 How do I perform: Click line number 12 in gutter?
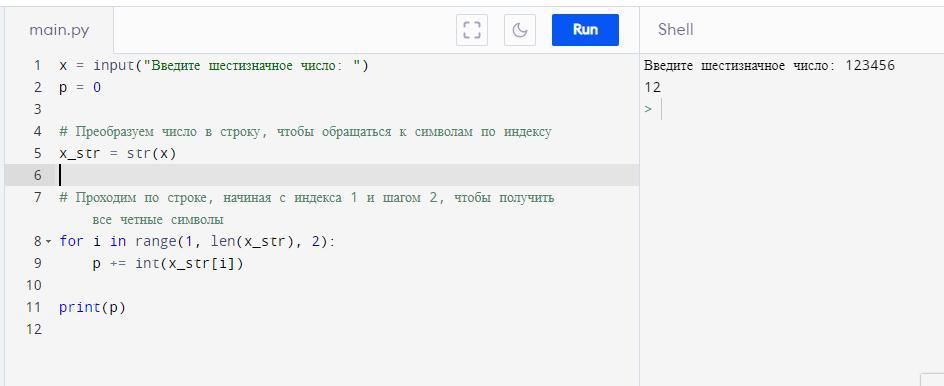pyautogui.click(x=34, y=329)
